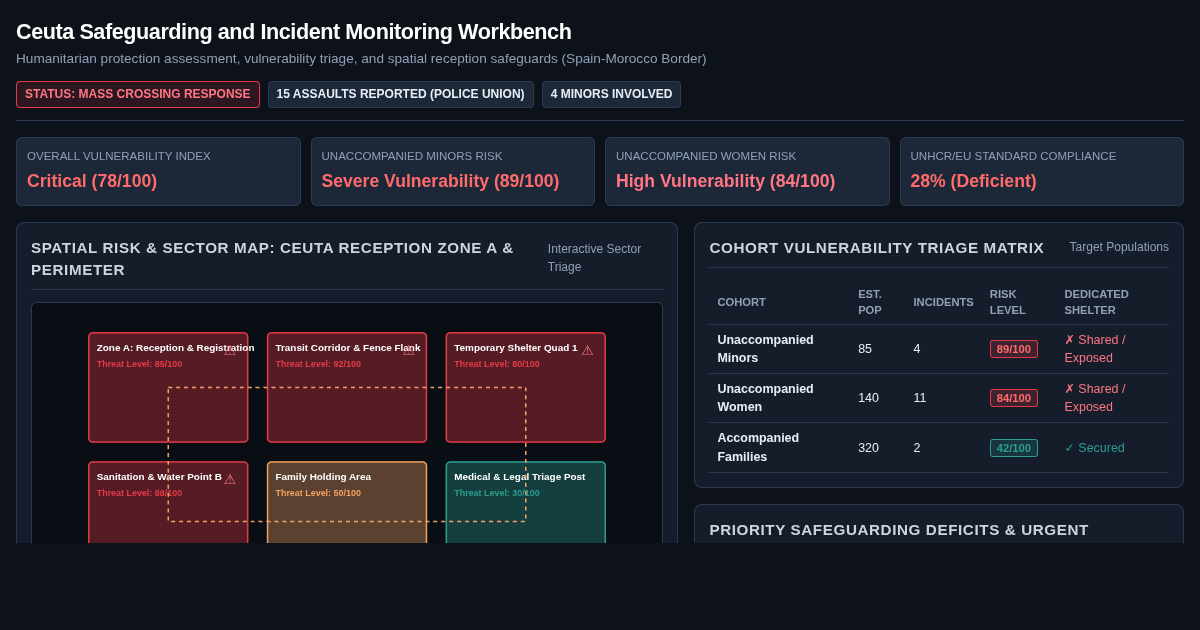The width and height of the screenshot is (1200, 630).
Task: Select the Accompanied Families cohort row name
Action: tap(758, 447)
